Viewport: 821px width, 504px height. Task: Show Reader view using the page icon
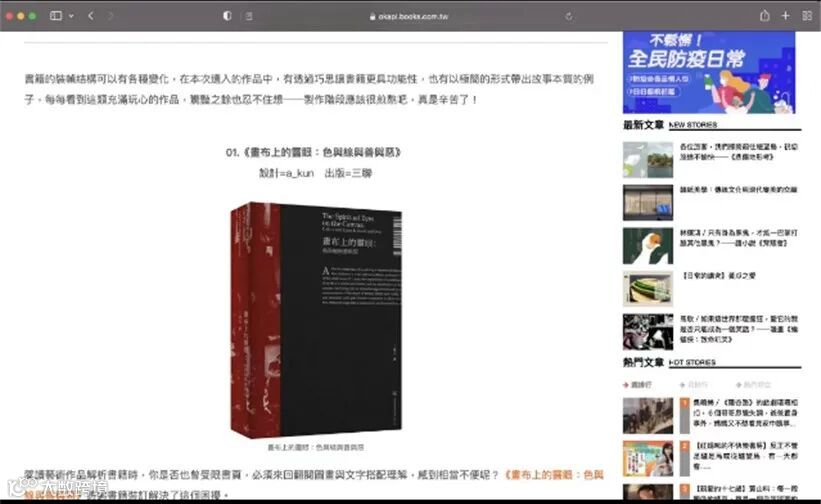coord(249,16)
